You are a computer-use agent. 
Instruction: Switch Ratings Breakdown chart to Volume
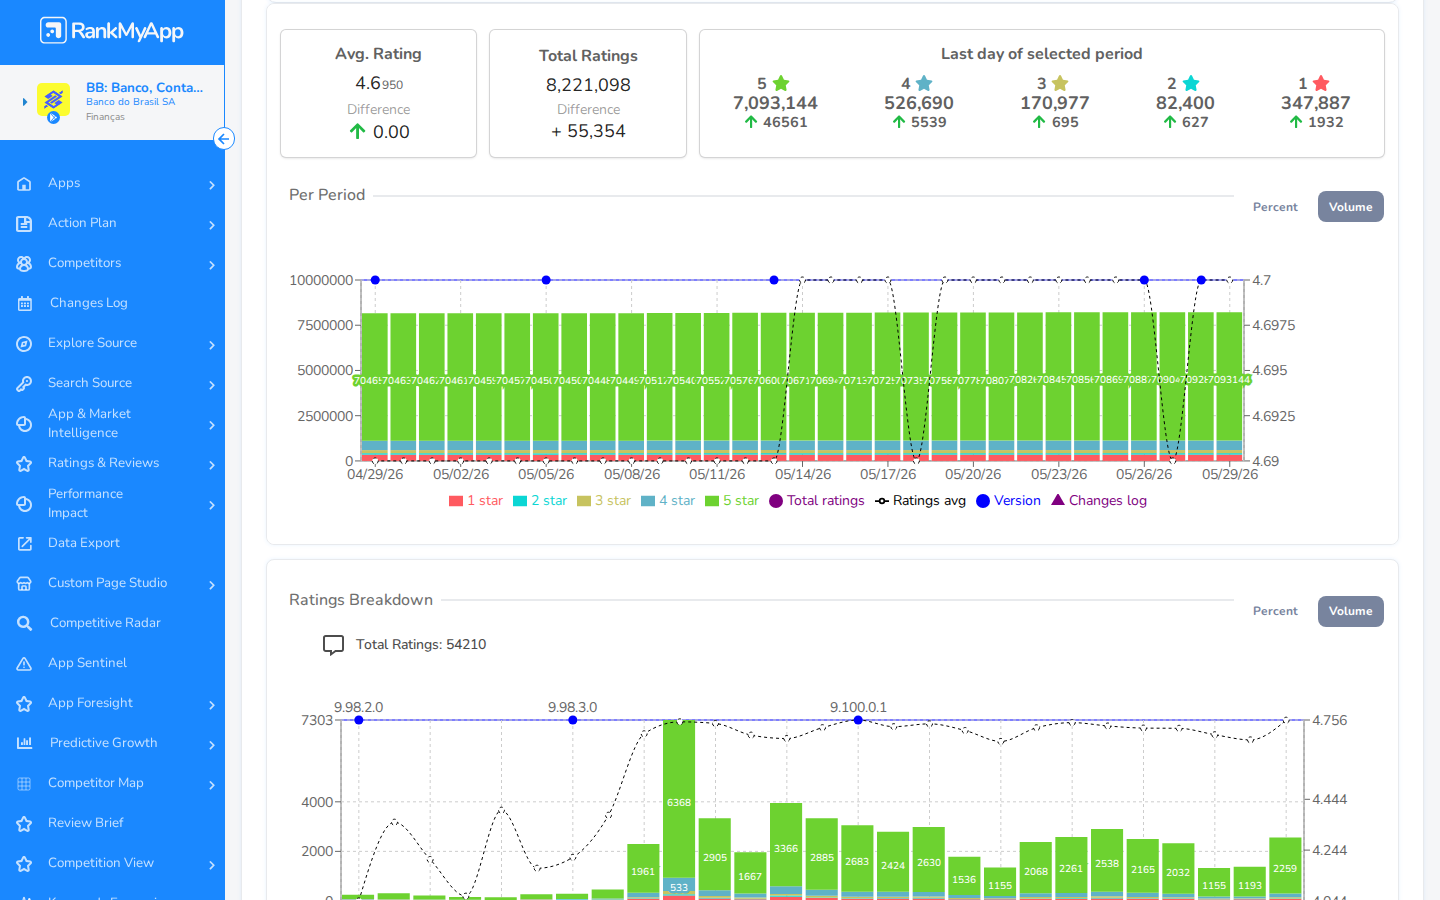tap(1350, 611)
